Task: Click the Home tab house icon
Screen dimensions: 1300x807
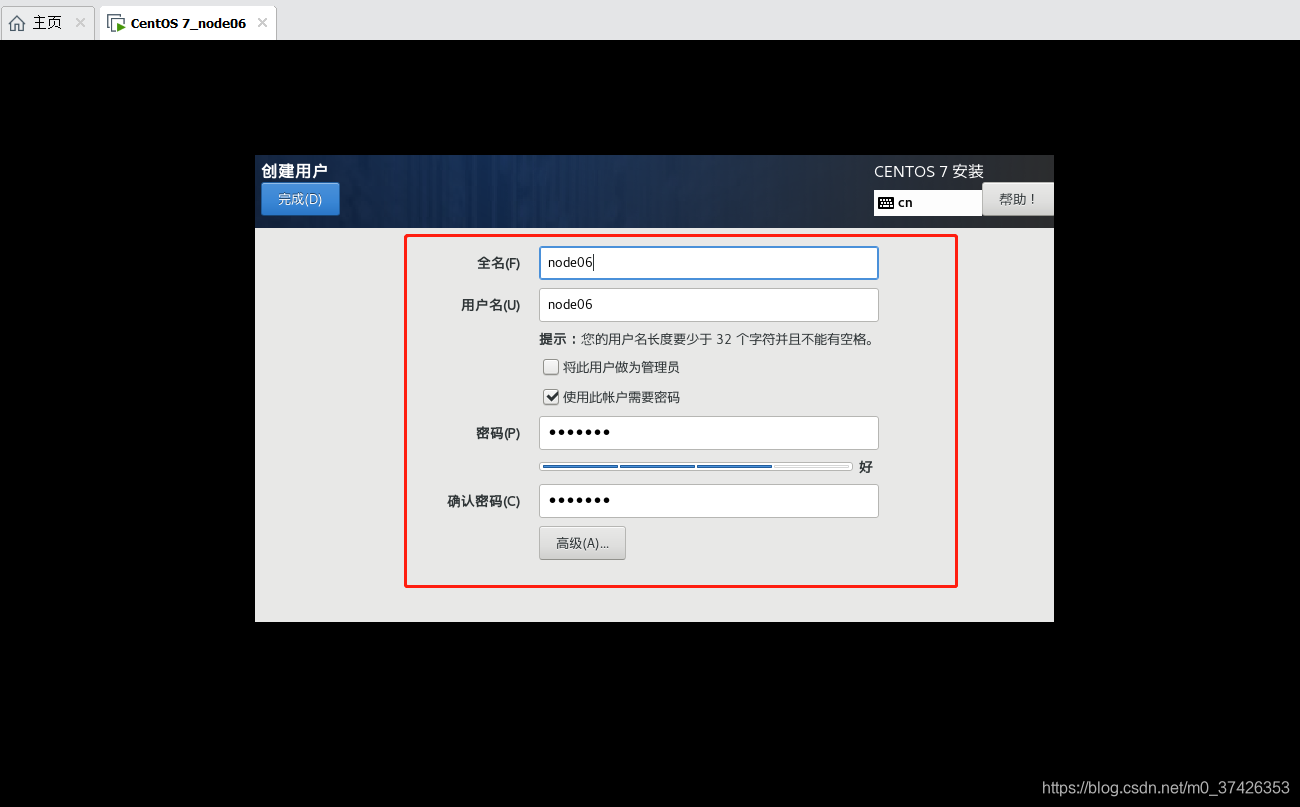Action: coord(17,23)
